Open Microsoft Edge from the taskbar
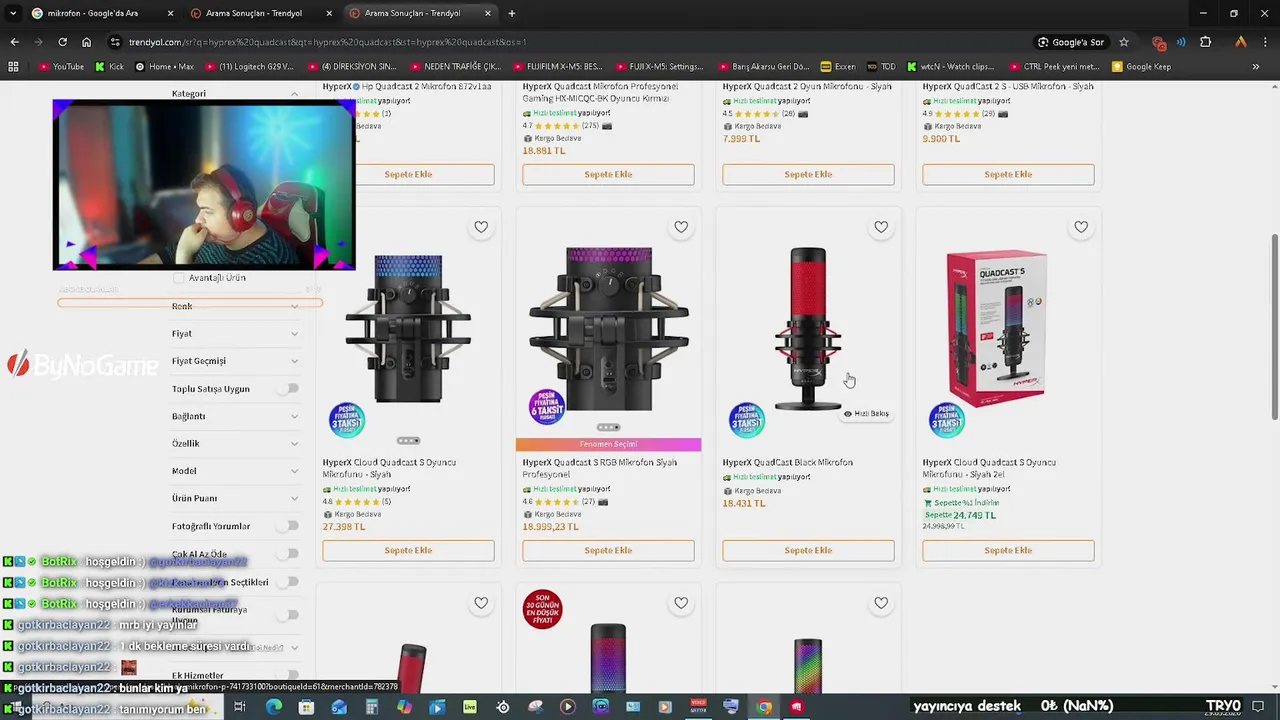 click(273, 707)
